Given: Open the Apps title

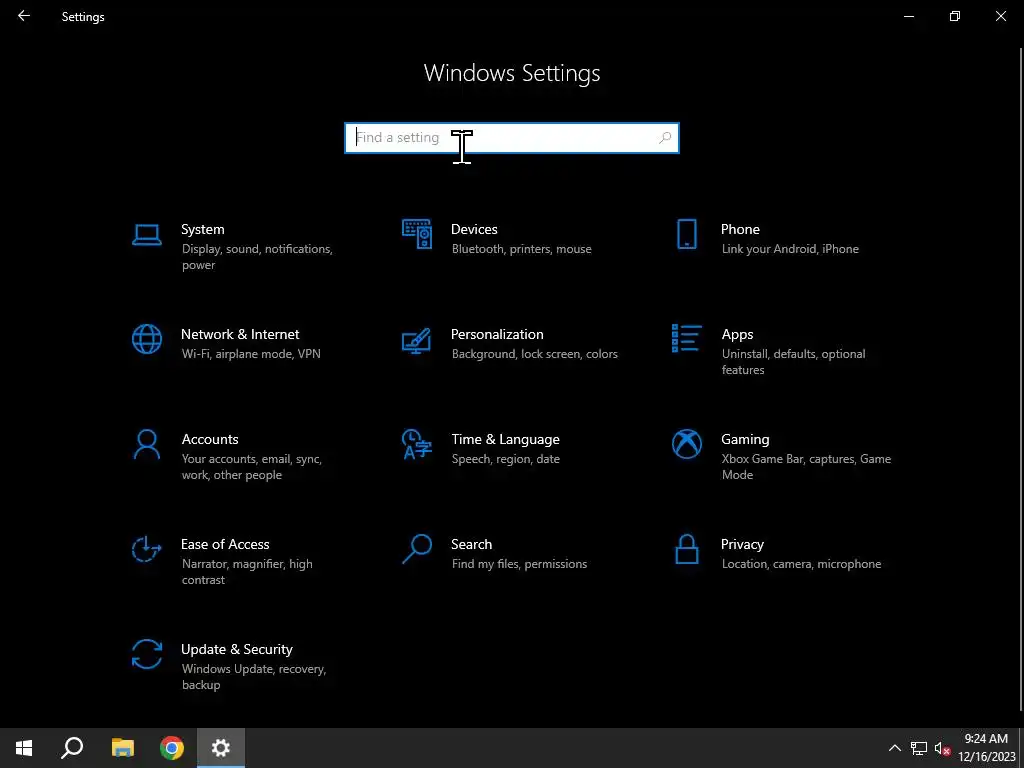Looking at the screenshot, I should tap(737, 334).
